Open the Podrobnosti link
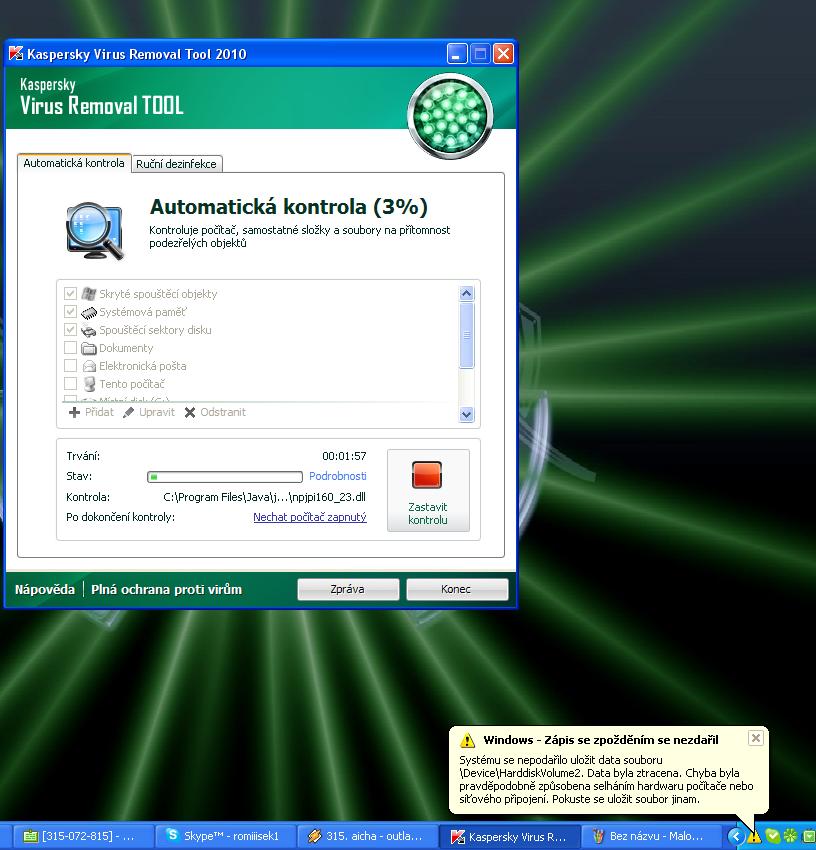Screen dimensions: 816x850 [x=337, y=477]
